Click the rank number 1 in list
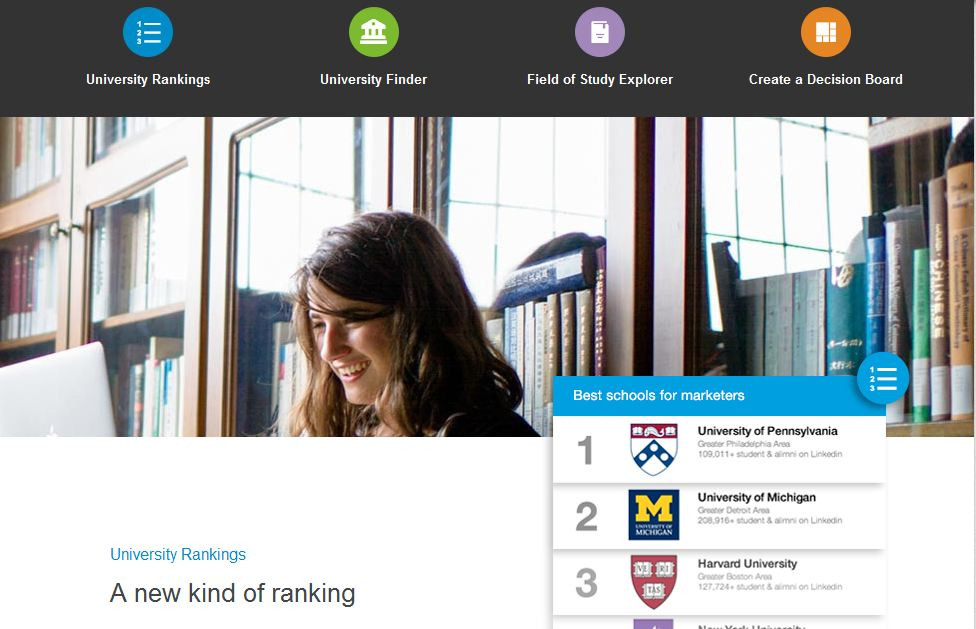976x629 pixels. pyautogui.click(x=586, y=451)
